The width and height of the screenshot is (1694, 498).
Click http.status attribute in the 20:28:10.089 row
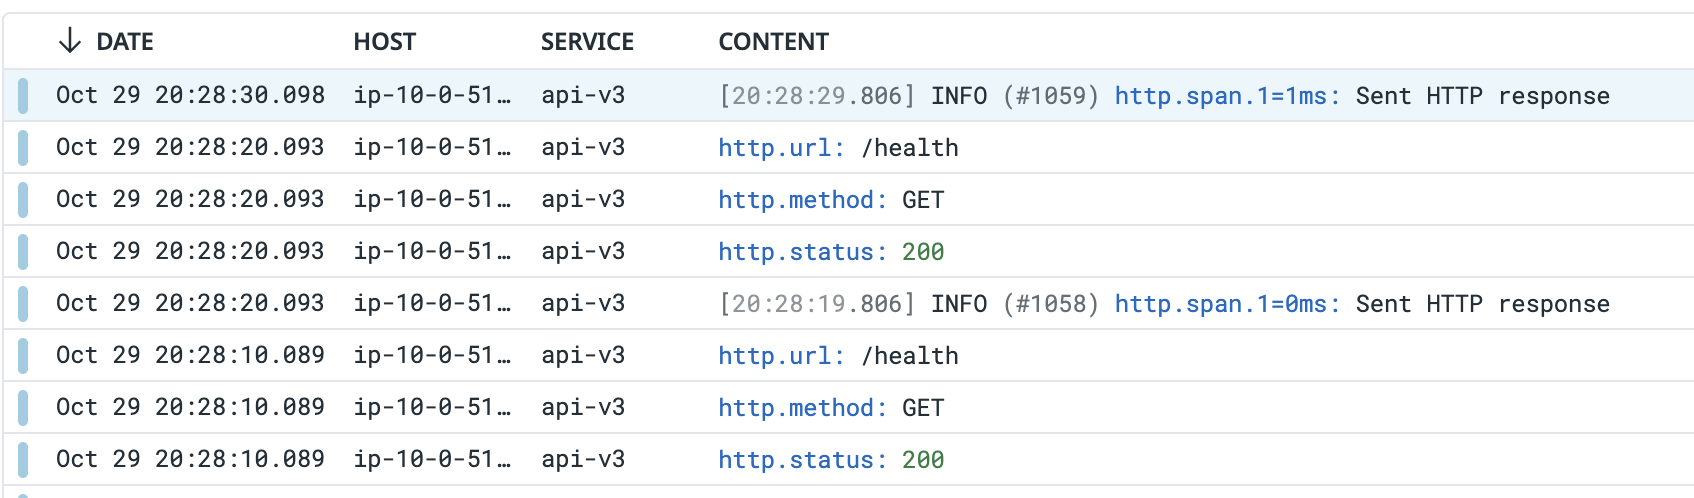802,460
